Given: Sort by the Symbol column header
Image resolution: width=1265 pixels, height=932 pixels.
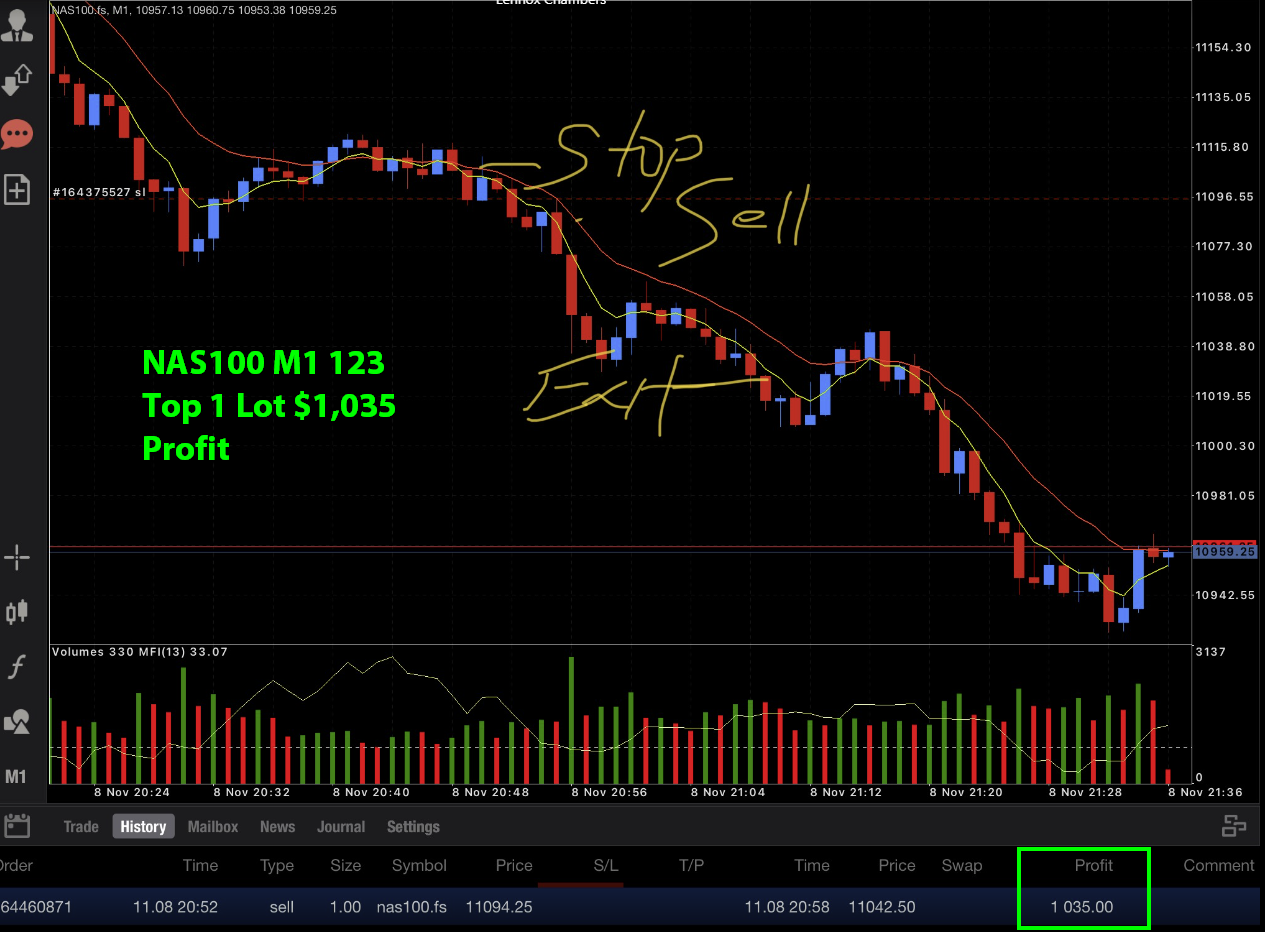Looking at the screenshot, I should [x=419, y=866].
